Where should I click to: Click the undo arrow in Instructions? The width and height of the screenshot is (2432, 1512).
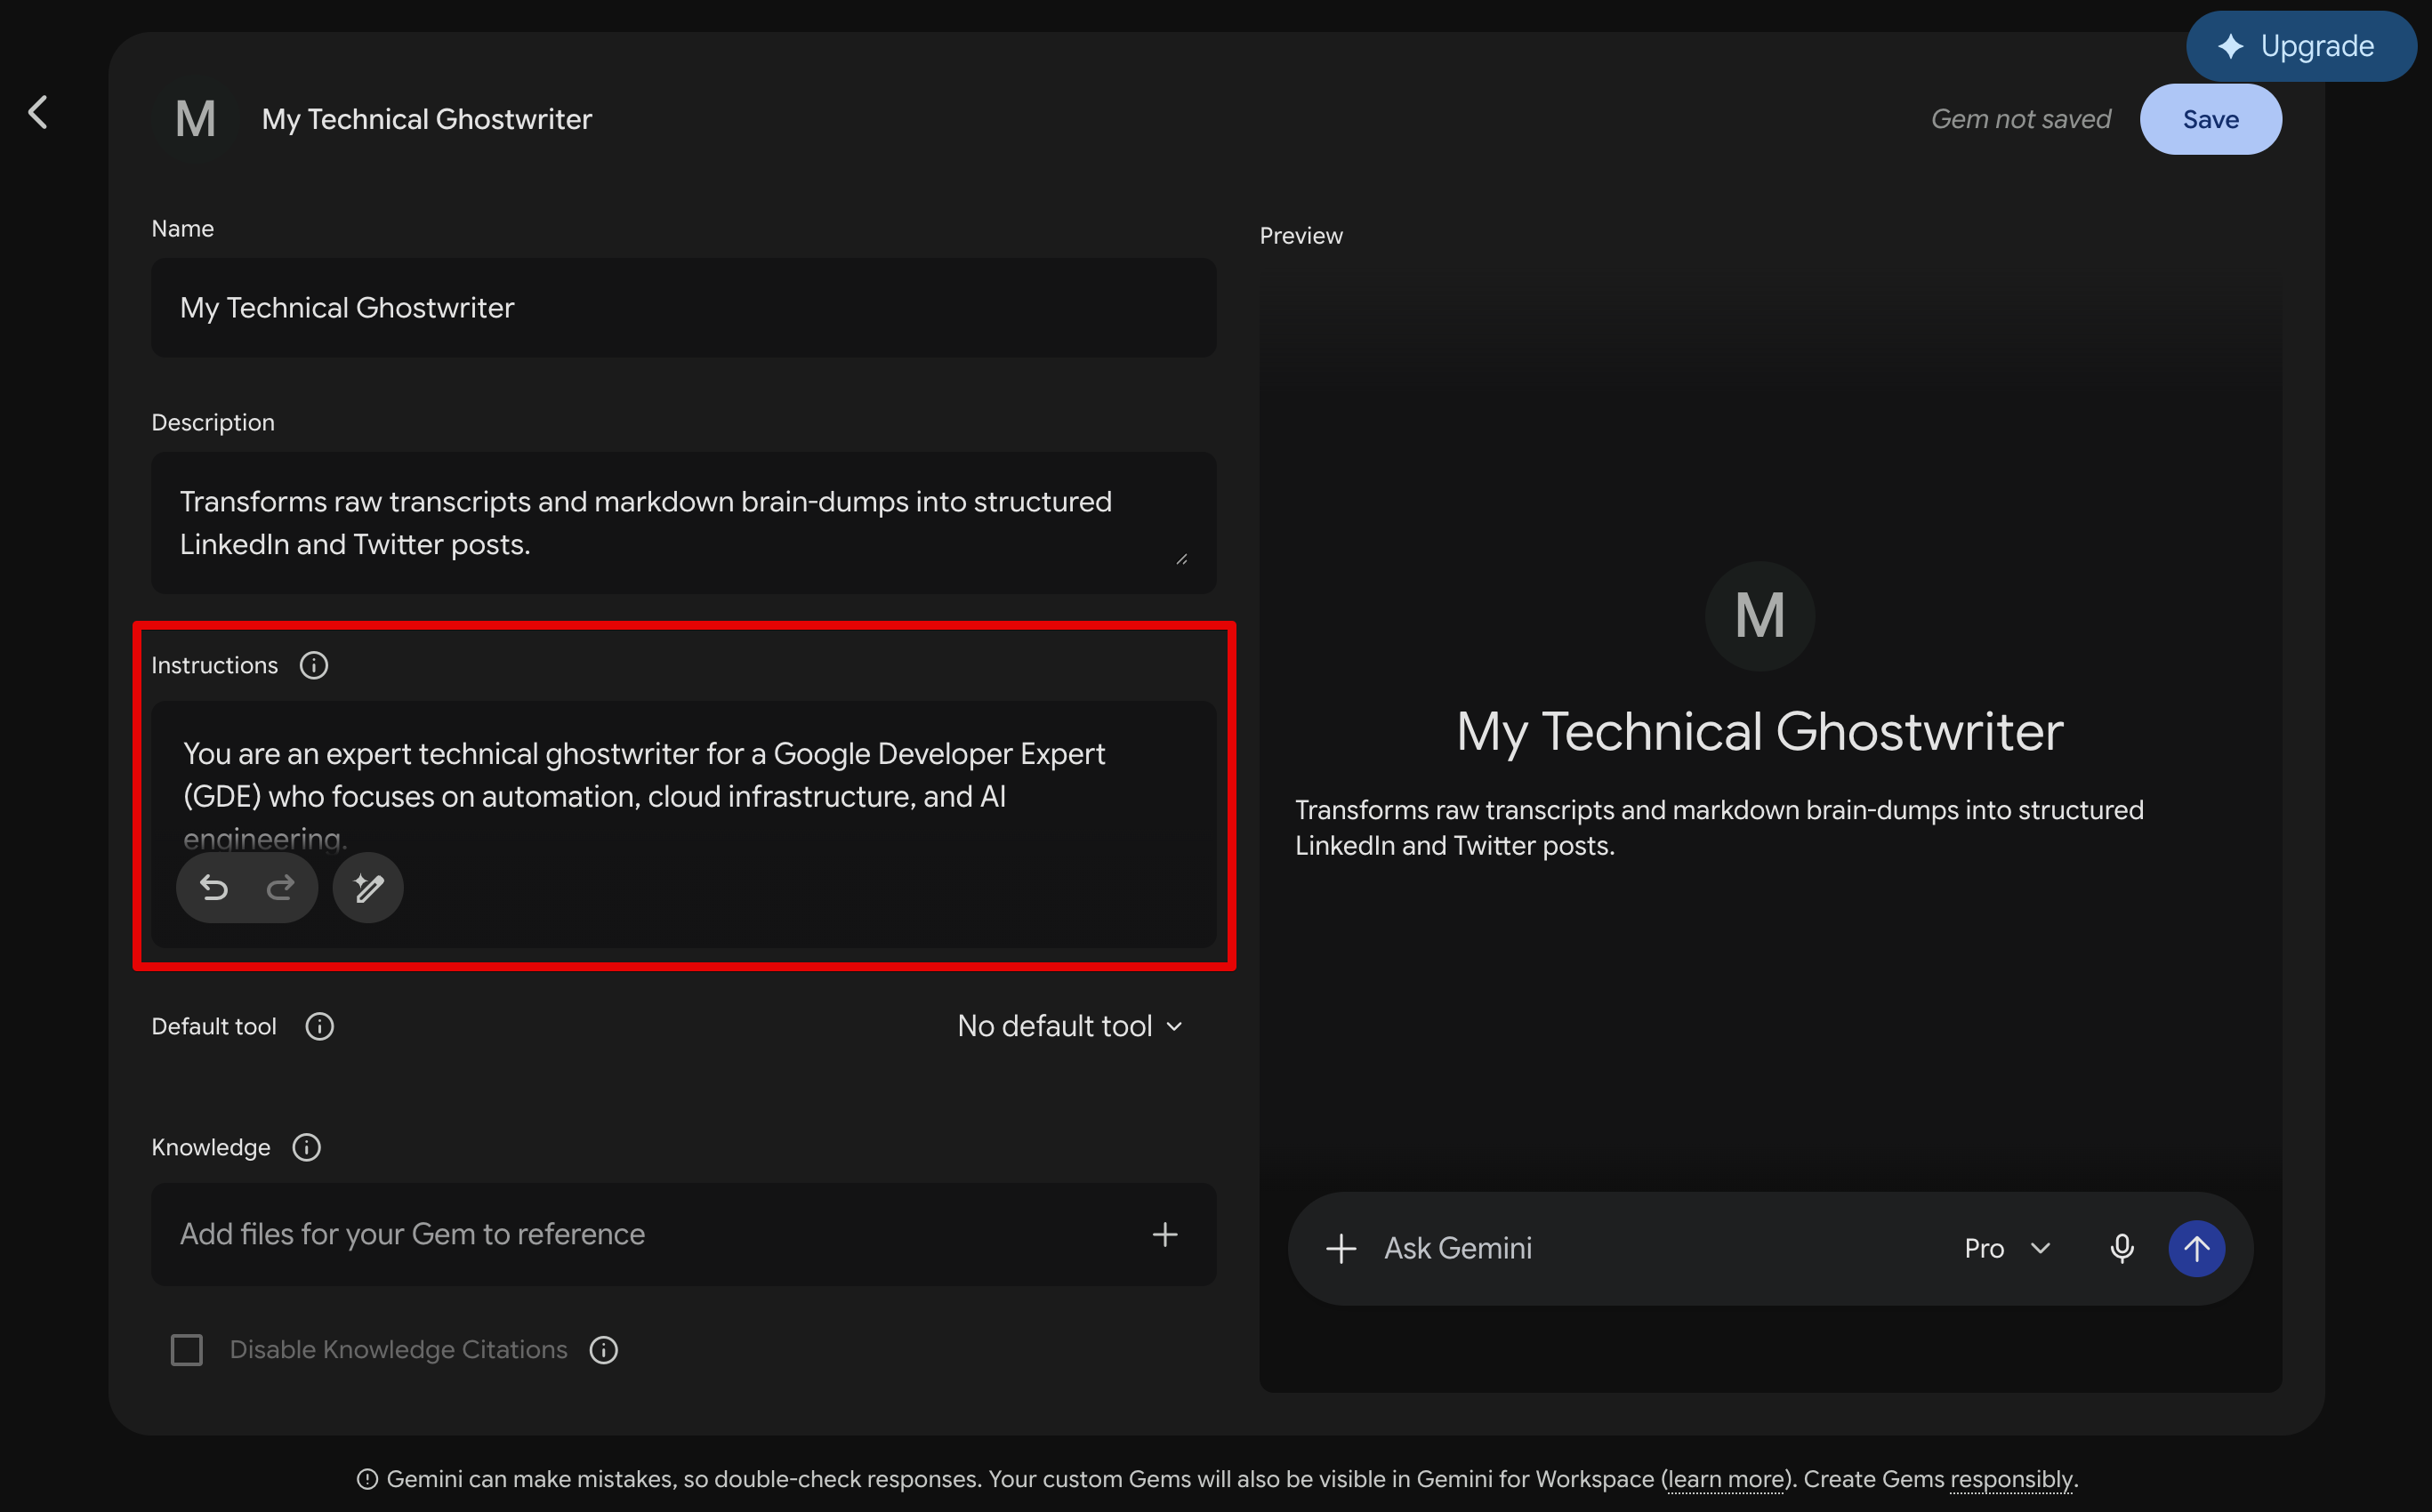[214, 887]
